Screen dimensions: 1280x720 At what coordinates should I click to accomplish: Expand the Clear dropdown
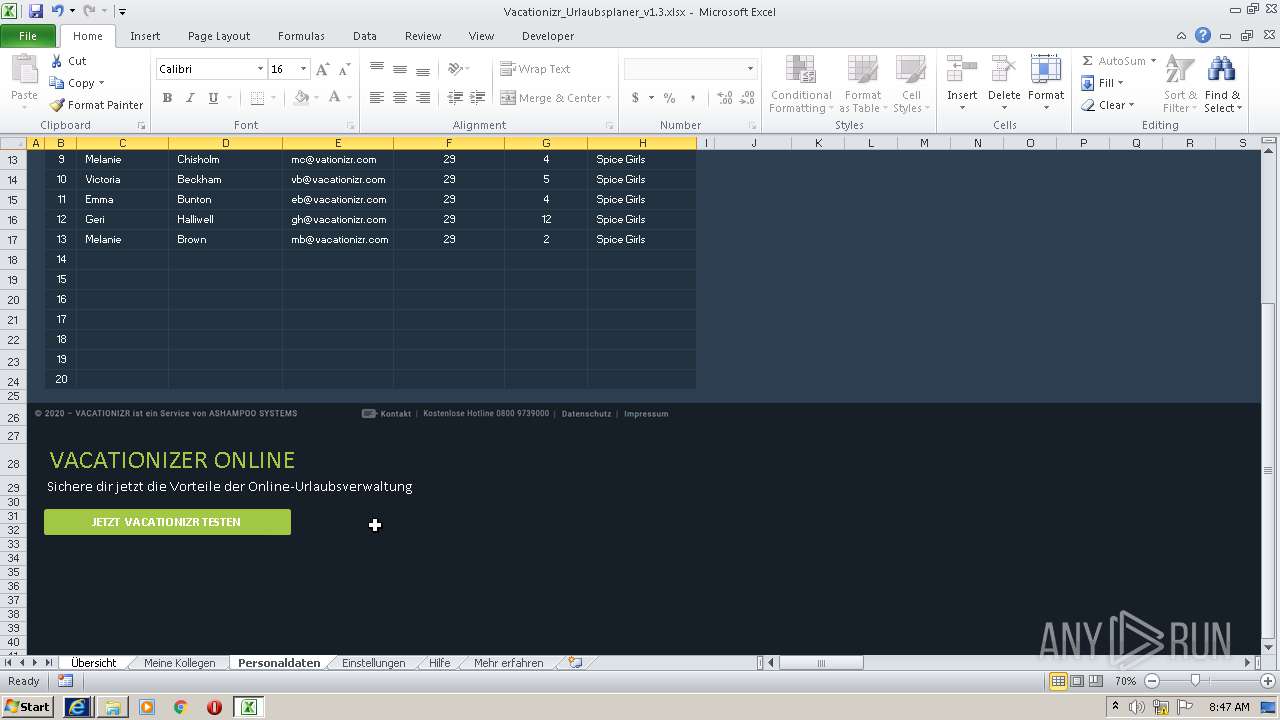click(1131, 105)
